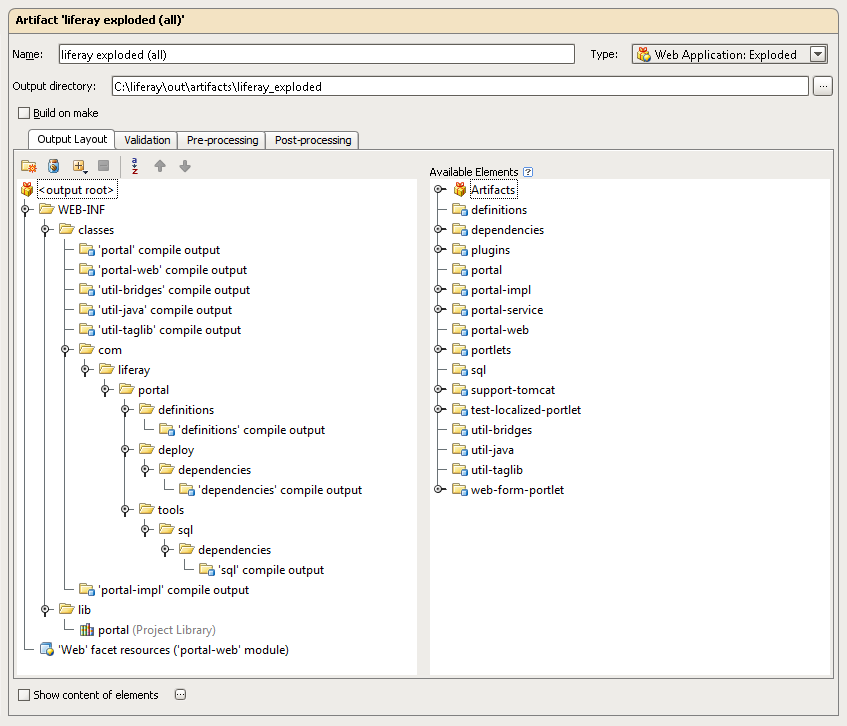Click the artifact Name text field
Viewport: 847px width, 726px height.
[315, 55]
